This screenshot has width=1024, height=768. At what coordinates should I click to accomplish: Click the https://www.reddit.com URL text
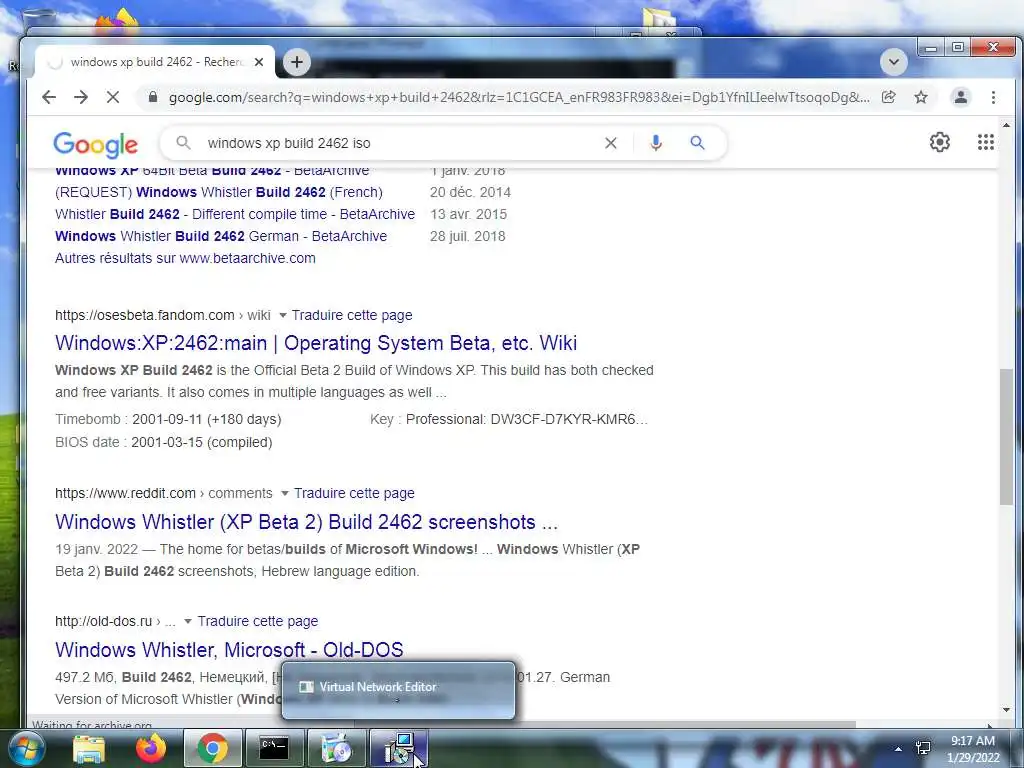[x=125, y=493]
